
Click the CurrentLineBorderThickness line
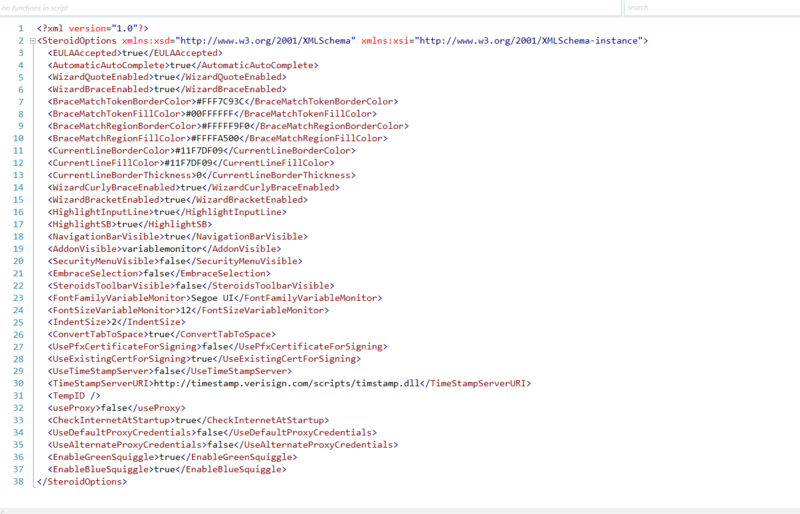(202, 175)
